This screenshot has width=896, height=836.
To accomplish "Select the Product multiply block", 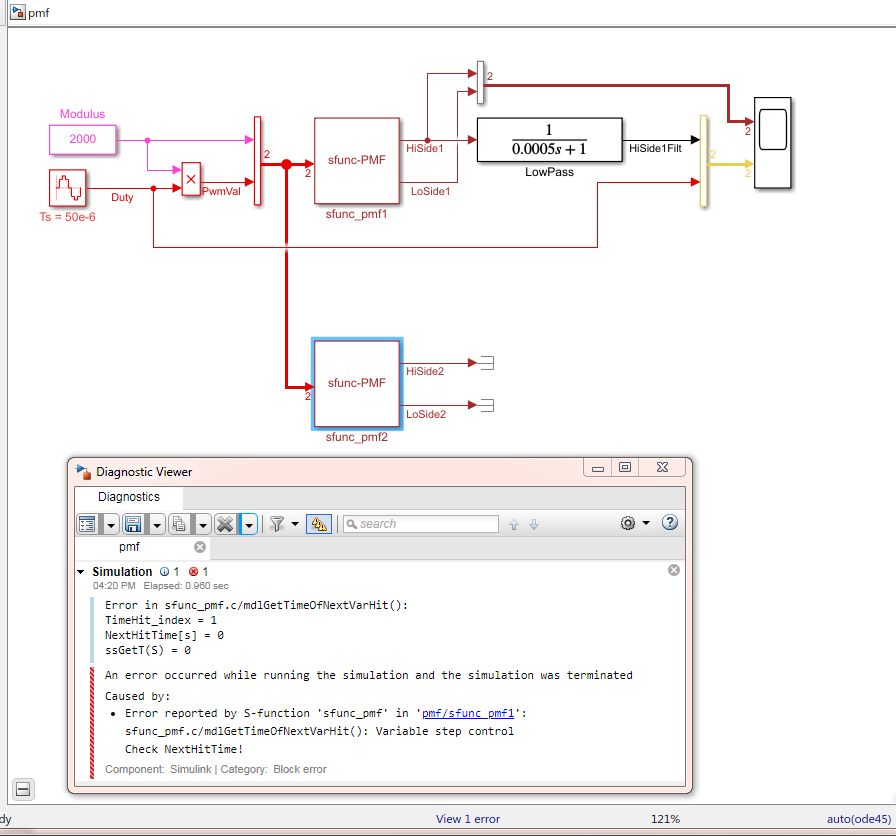I will coord(191,177).
